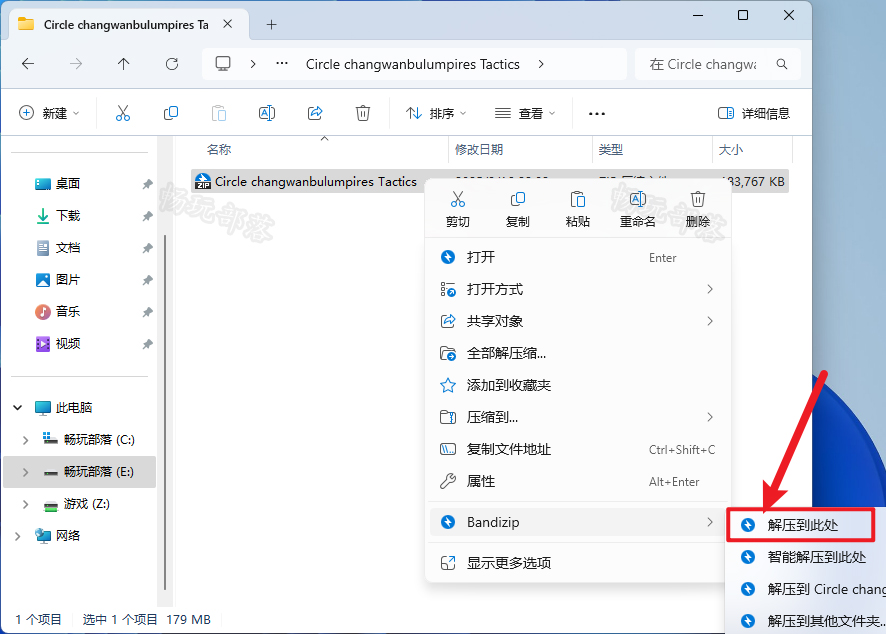This screenshot has height=634, width=886.
Task: Select 全部解压缩... in the context menu
Action: [578, 353]
